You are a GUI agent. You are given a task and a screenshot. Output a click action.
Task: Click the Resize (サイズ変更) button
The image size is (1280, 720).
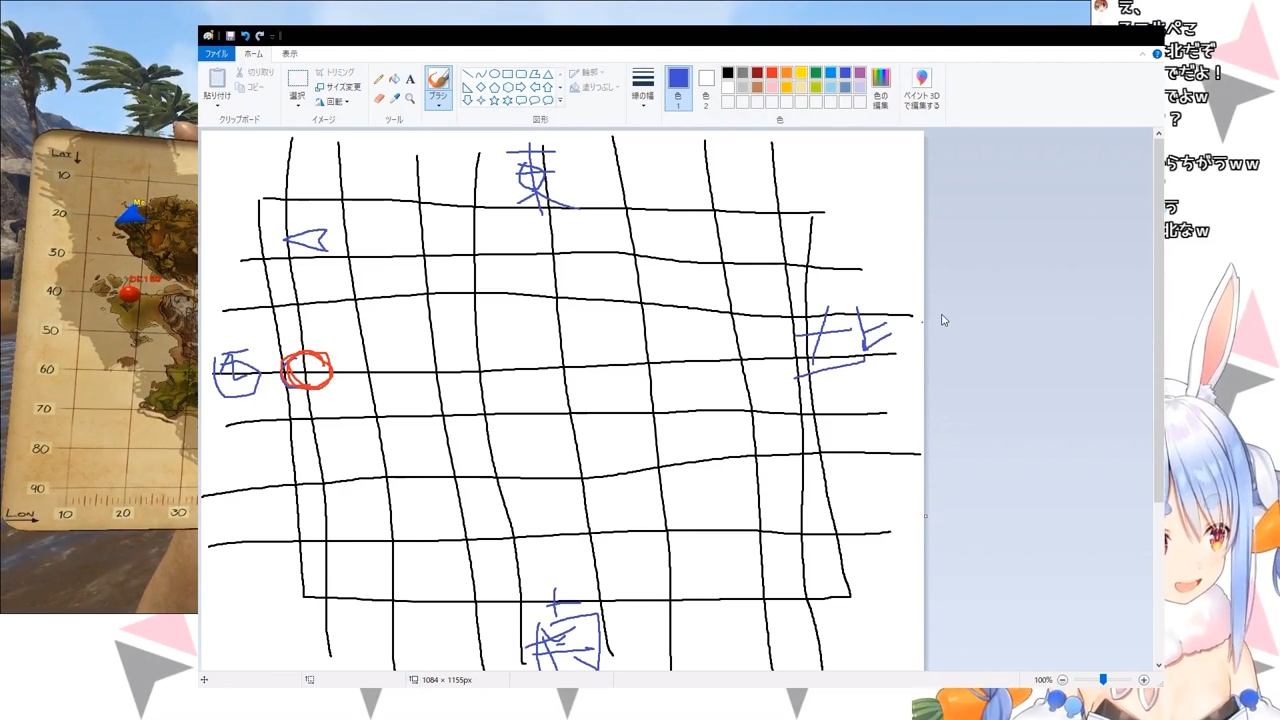coord(339,87)
